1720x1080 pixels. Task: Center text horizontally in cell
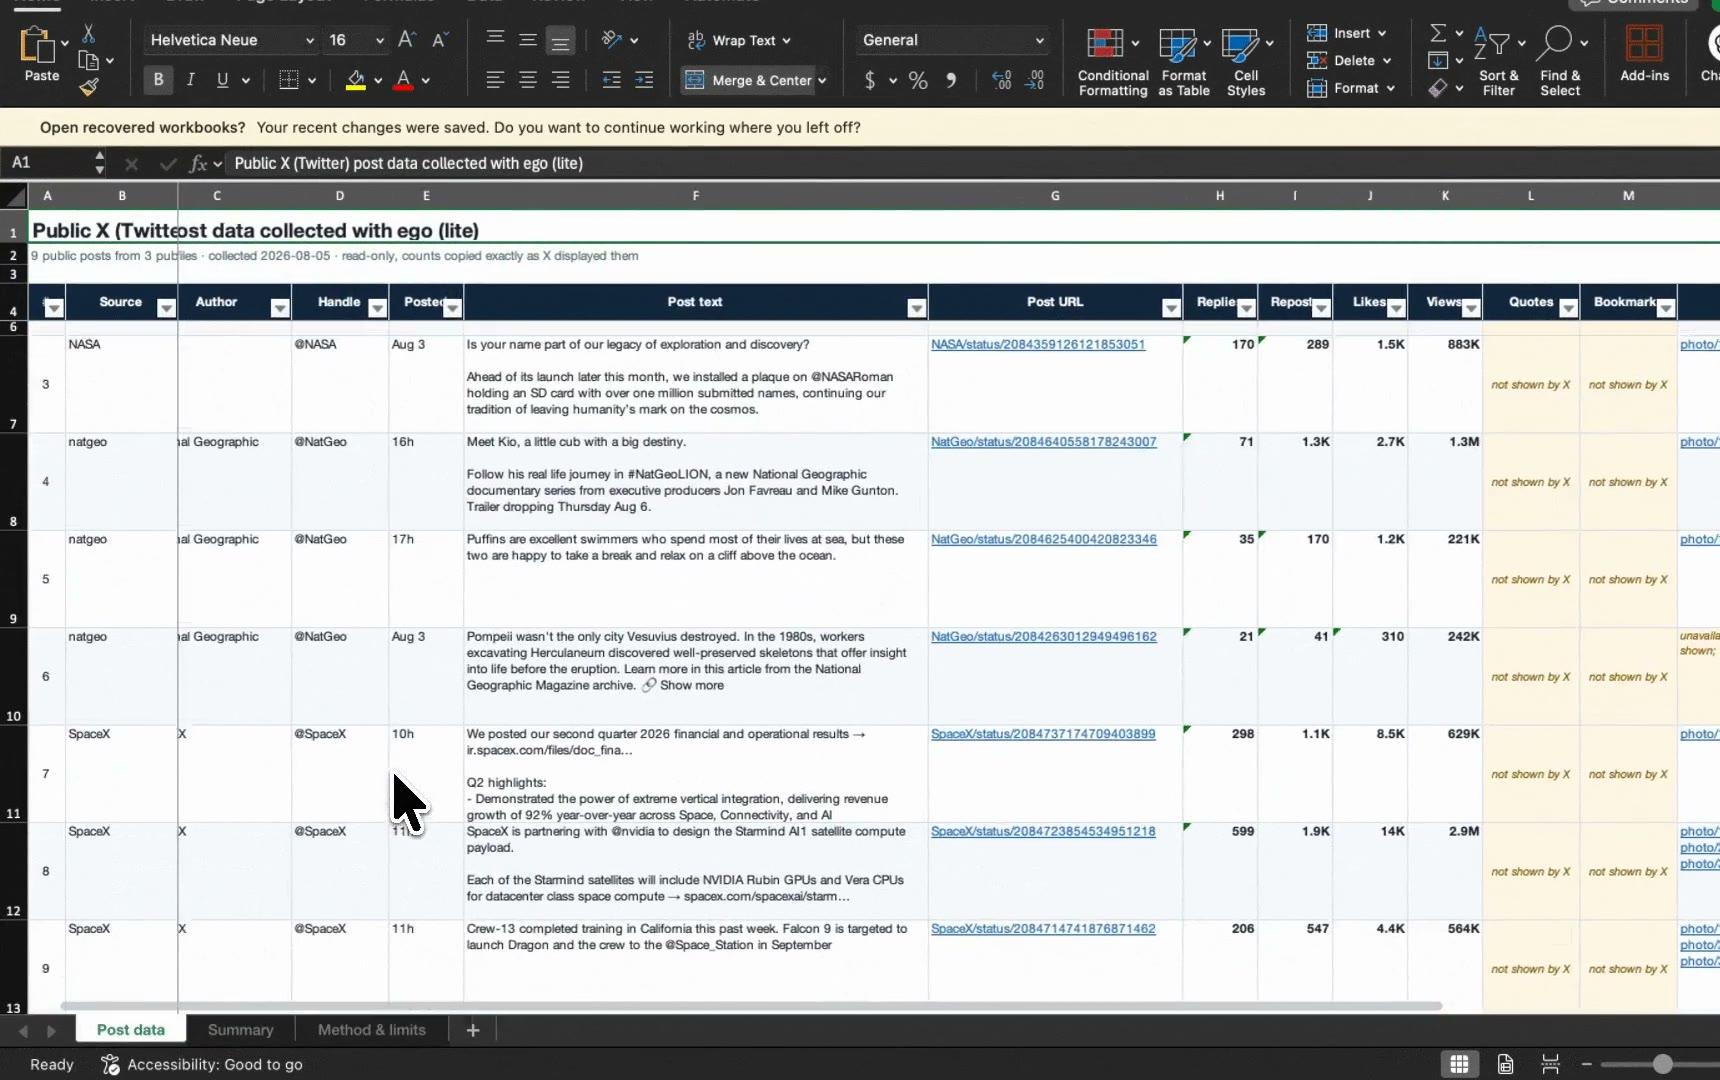click(x=528, y=80)
